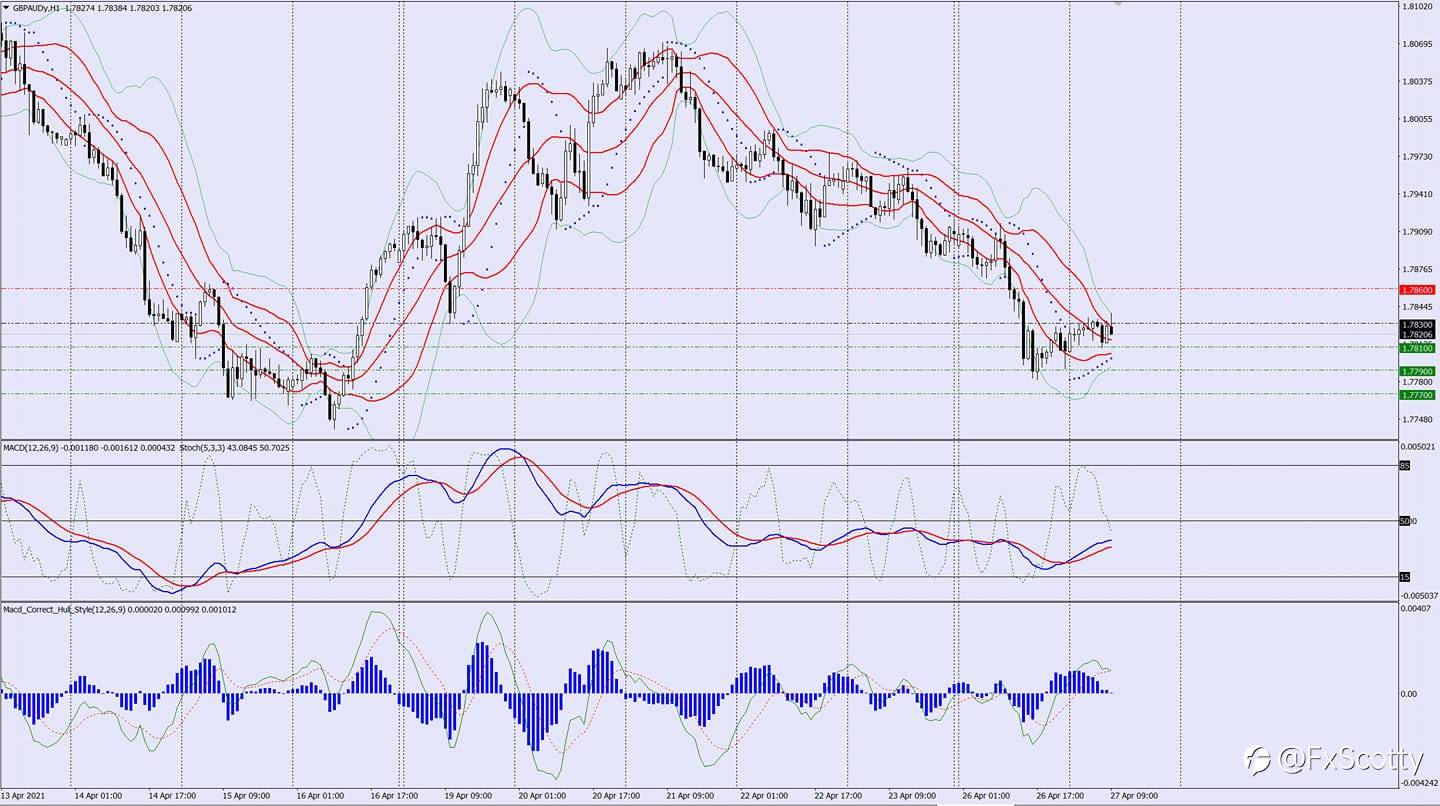
Task: Click the 1.78445 price scale value
Action: pyautogui.click(x=1417, y=307)
